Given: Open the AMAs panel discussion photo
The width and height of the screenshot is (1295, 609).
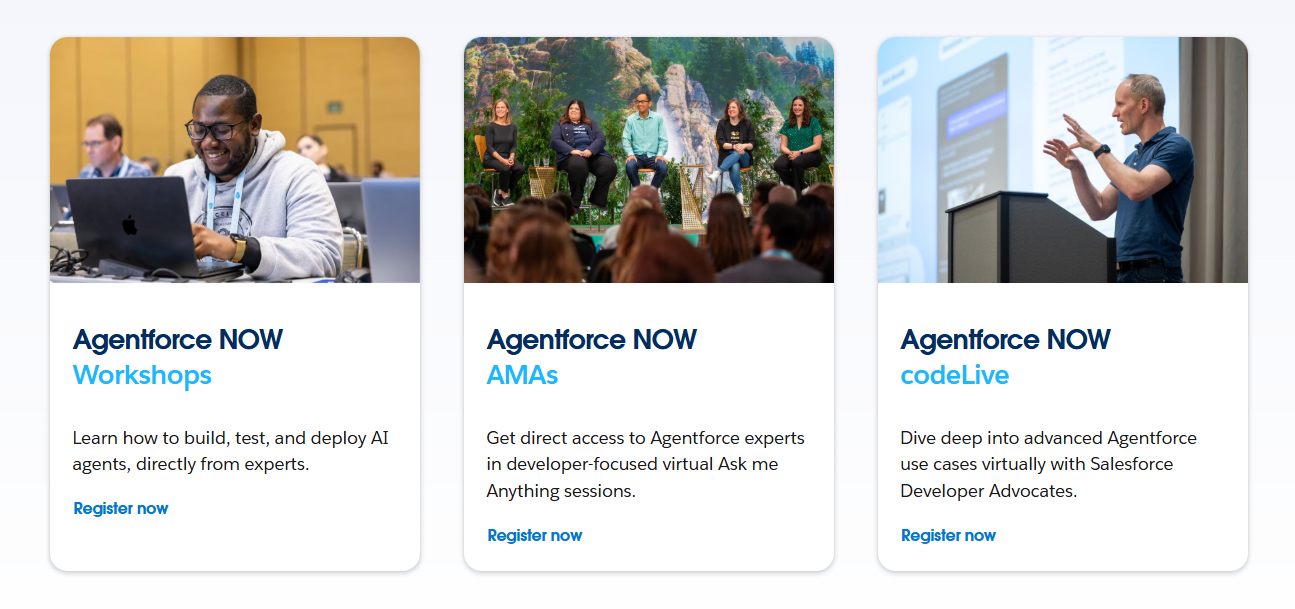Looking at the screenshot, I should [x=648, y=160].
